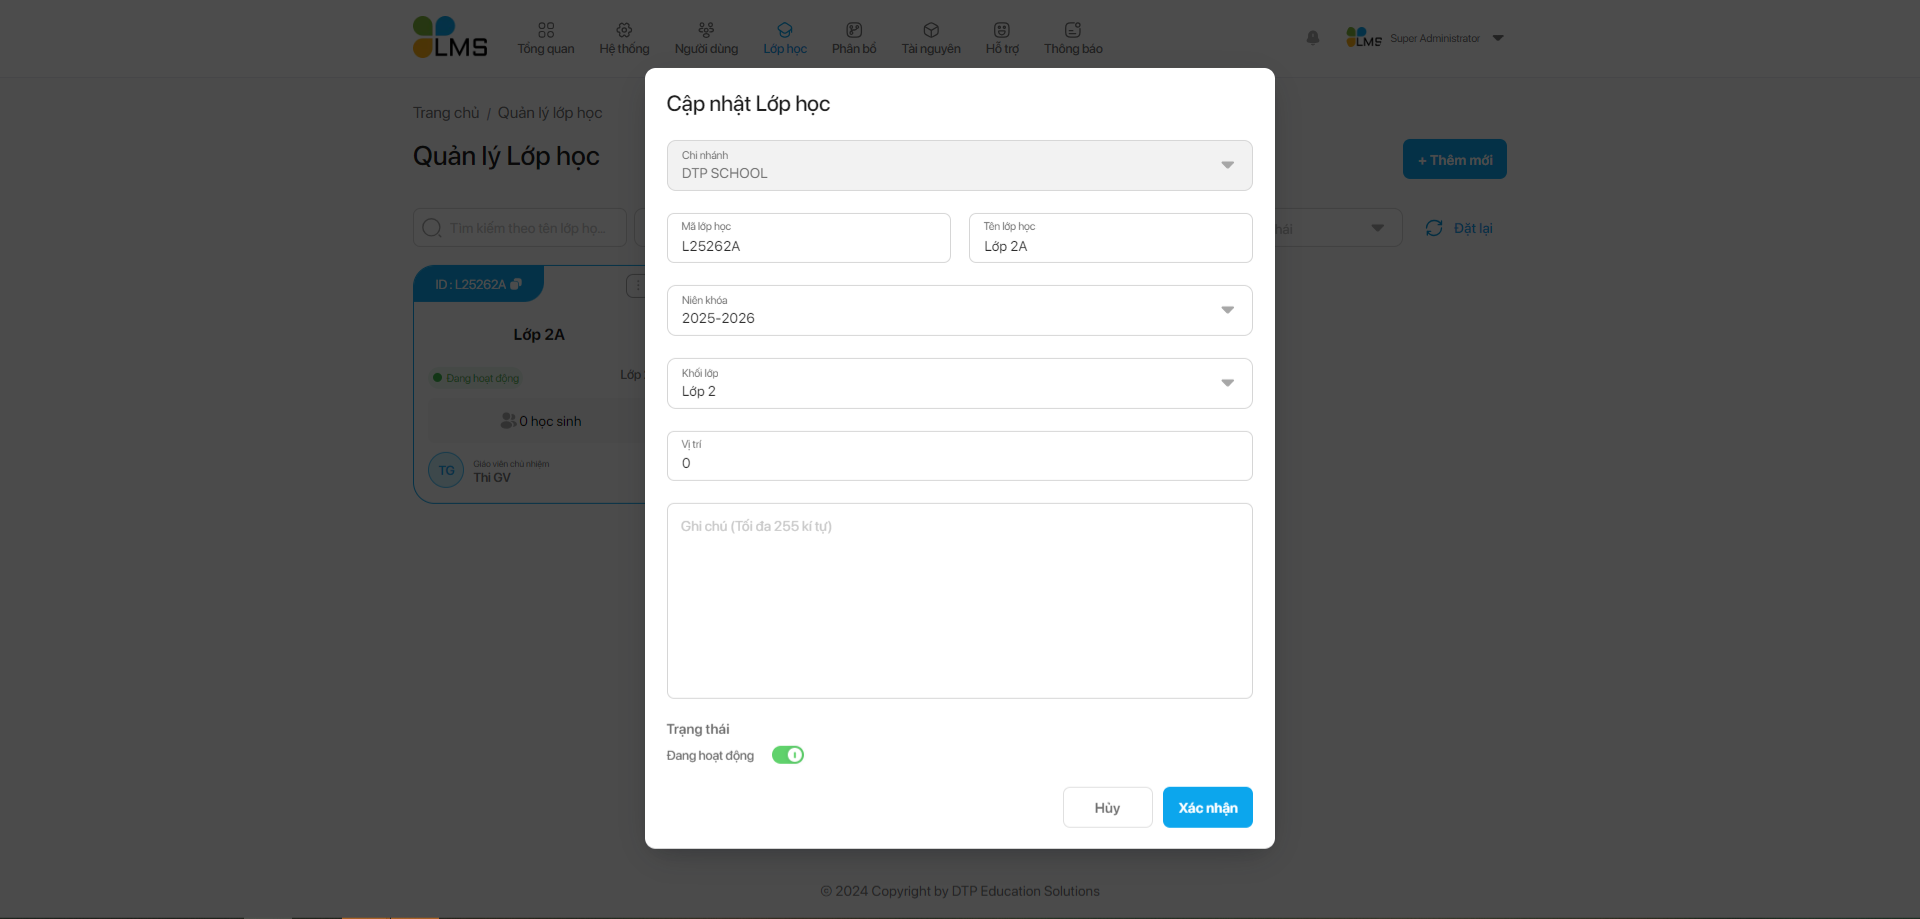Click the Hủy cancel button
1920x919 pixels.
coord(1107,807)
